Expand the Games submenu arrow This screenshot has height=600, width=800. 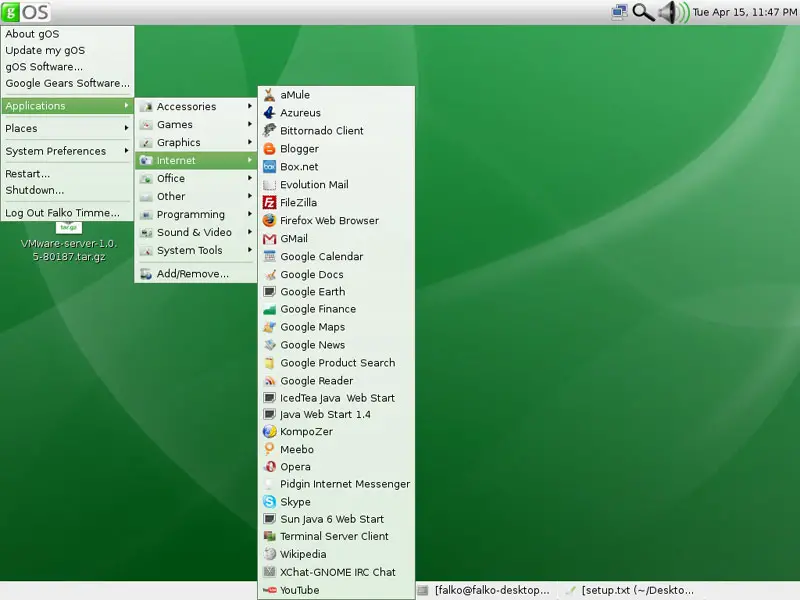[x=250, y=124]
